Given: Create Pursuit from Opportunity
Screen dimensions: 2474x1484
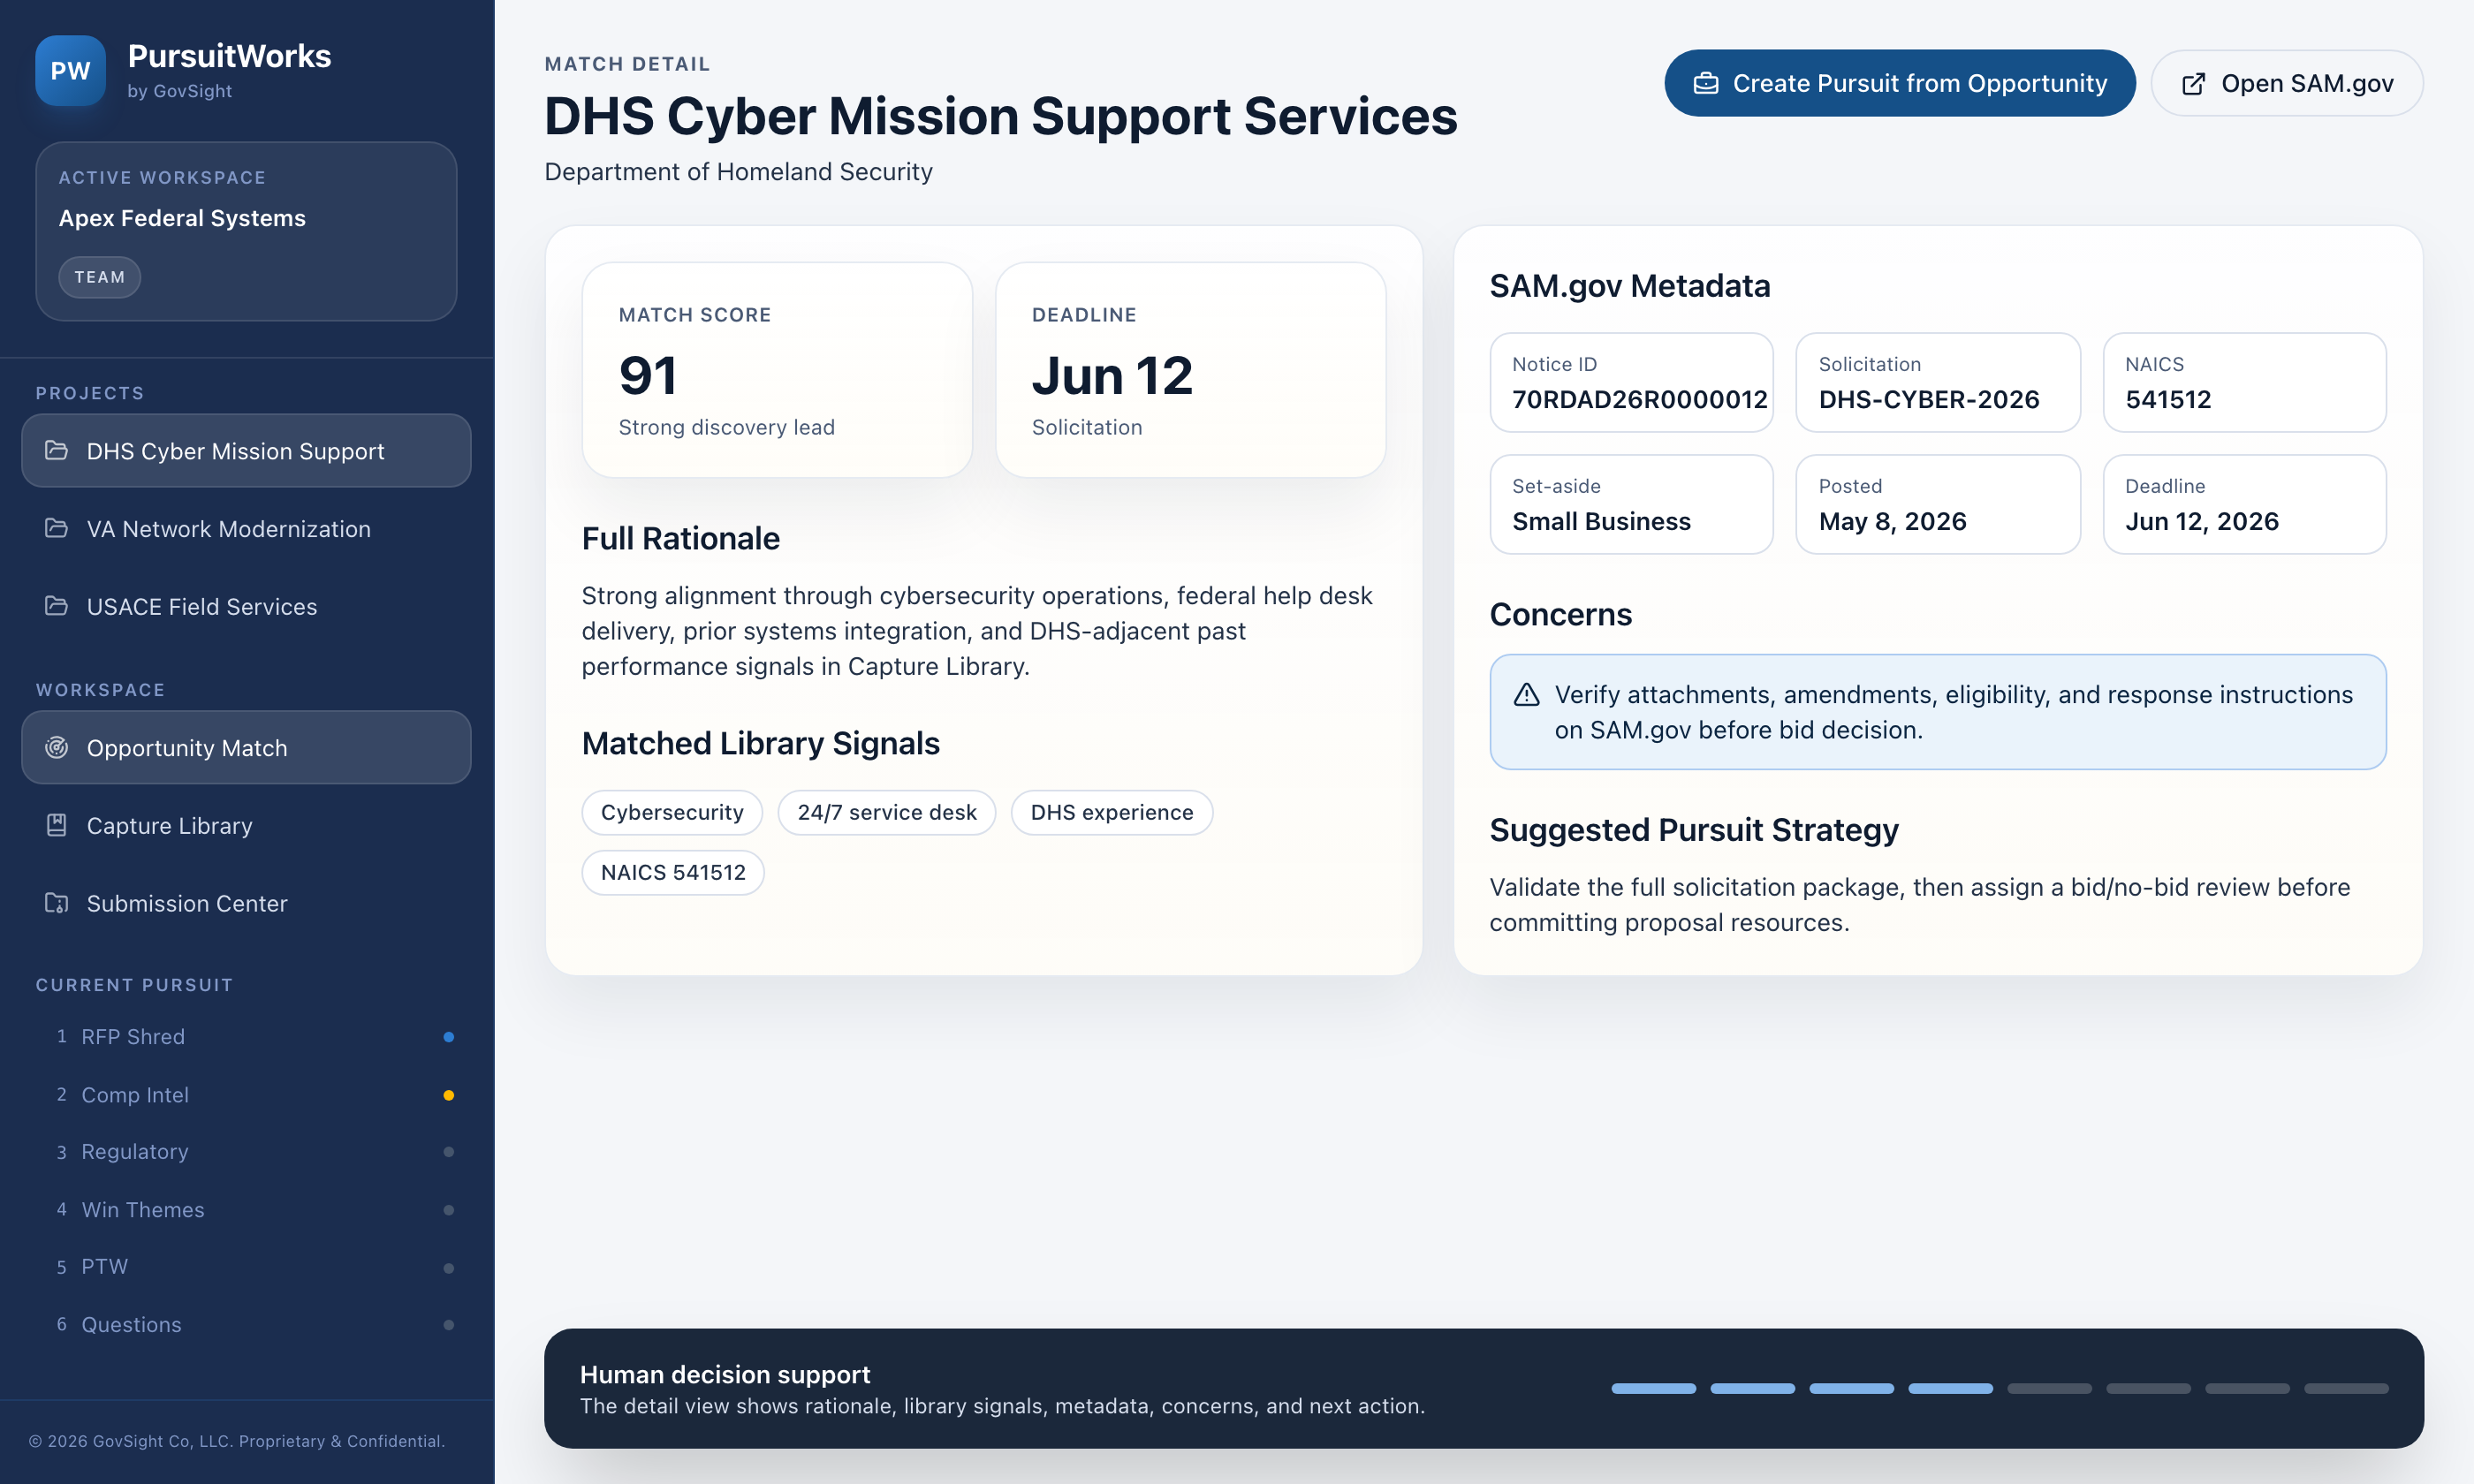Looking at the screenshot, I should [1899, 83].
